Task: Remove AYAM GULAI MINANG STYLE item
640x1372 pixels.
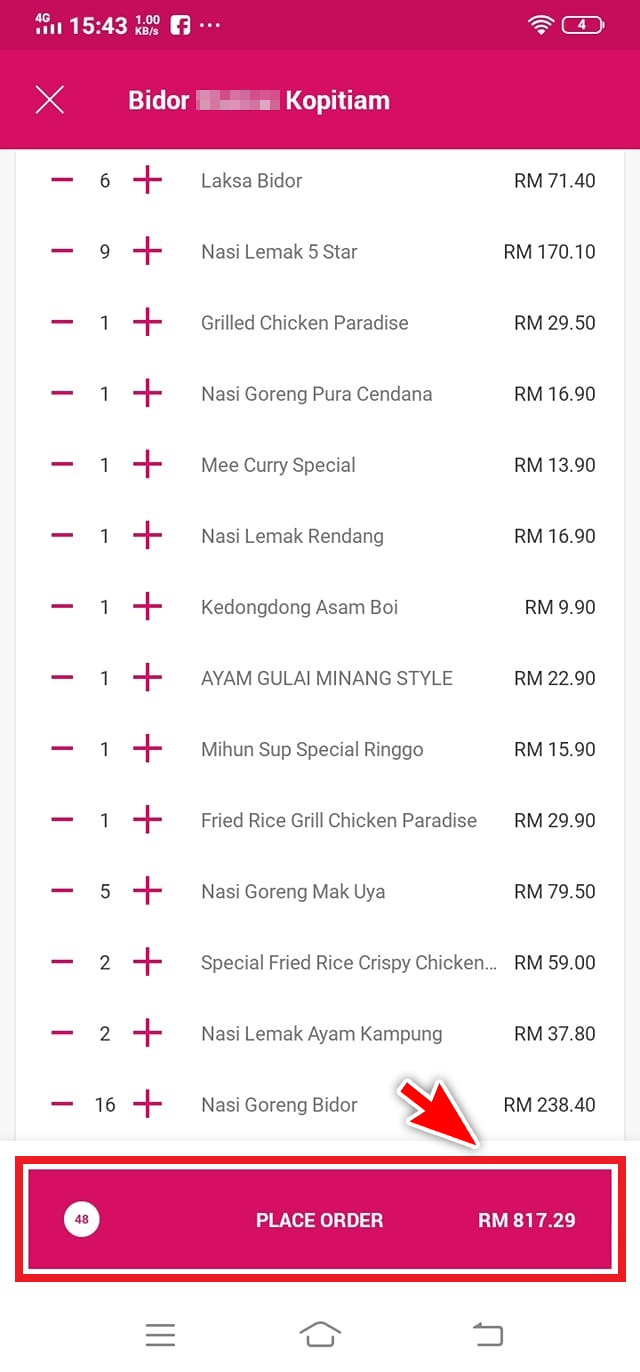Action: [x=62, y=678]
